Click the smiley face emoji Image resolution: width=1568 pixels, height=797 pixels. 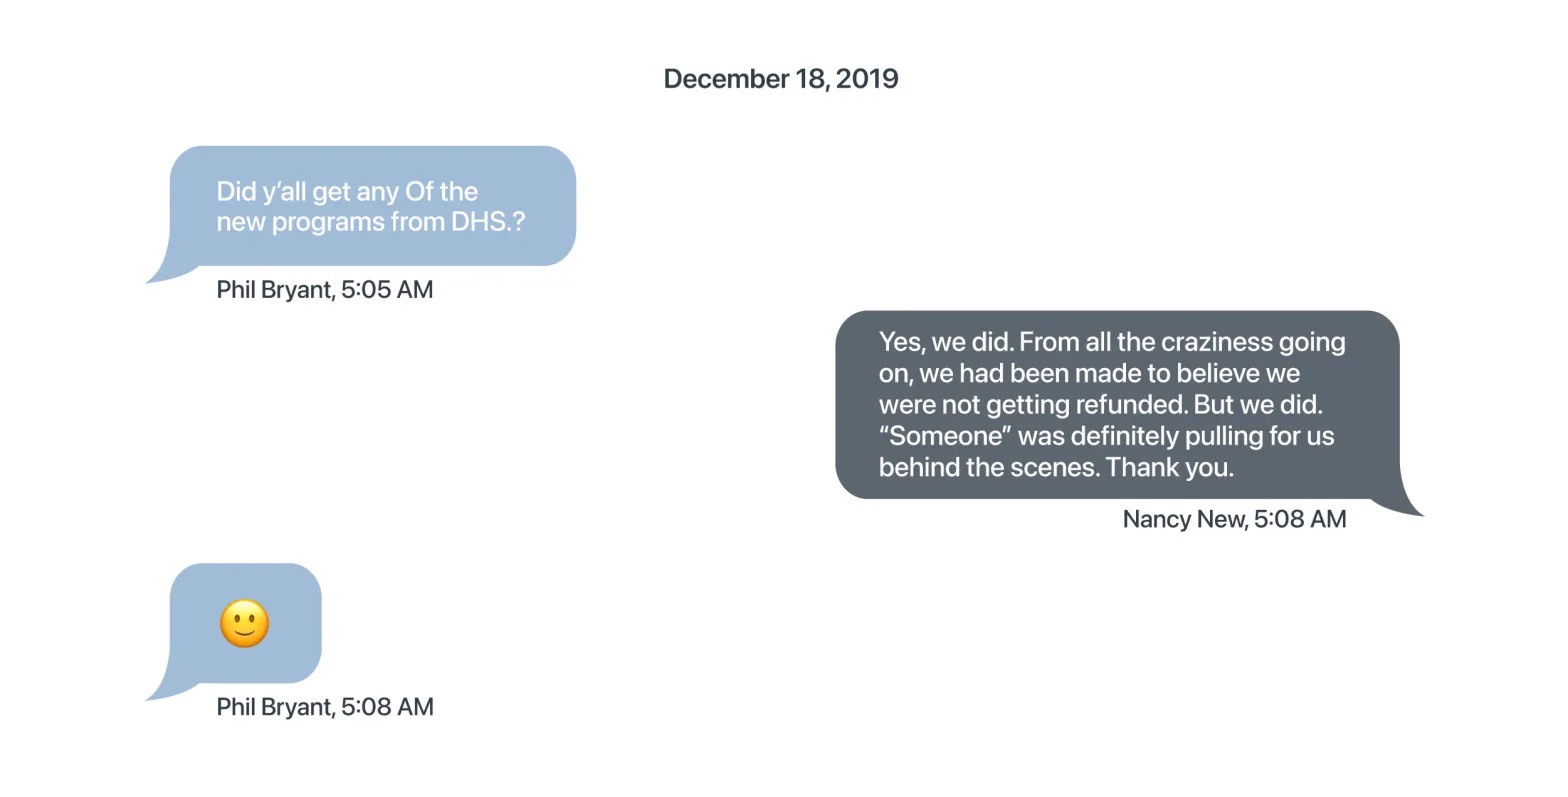(244, 624)
